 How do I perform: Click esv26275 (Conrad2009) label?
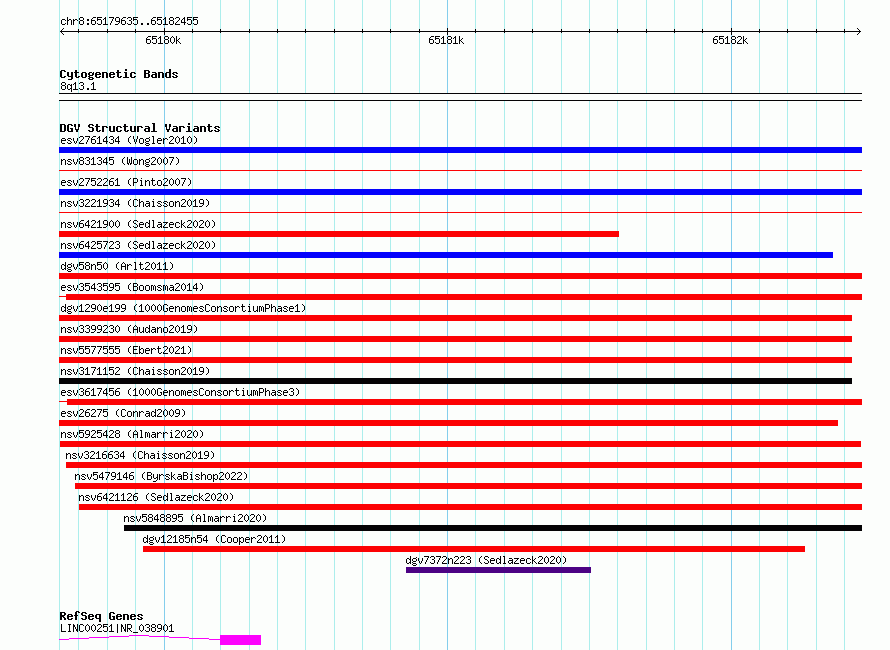123,413
